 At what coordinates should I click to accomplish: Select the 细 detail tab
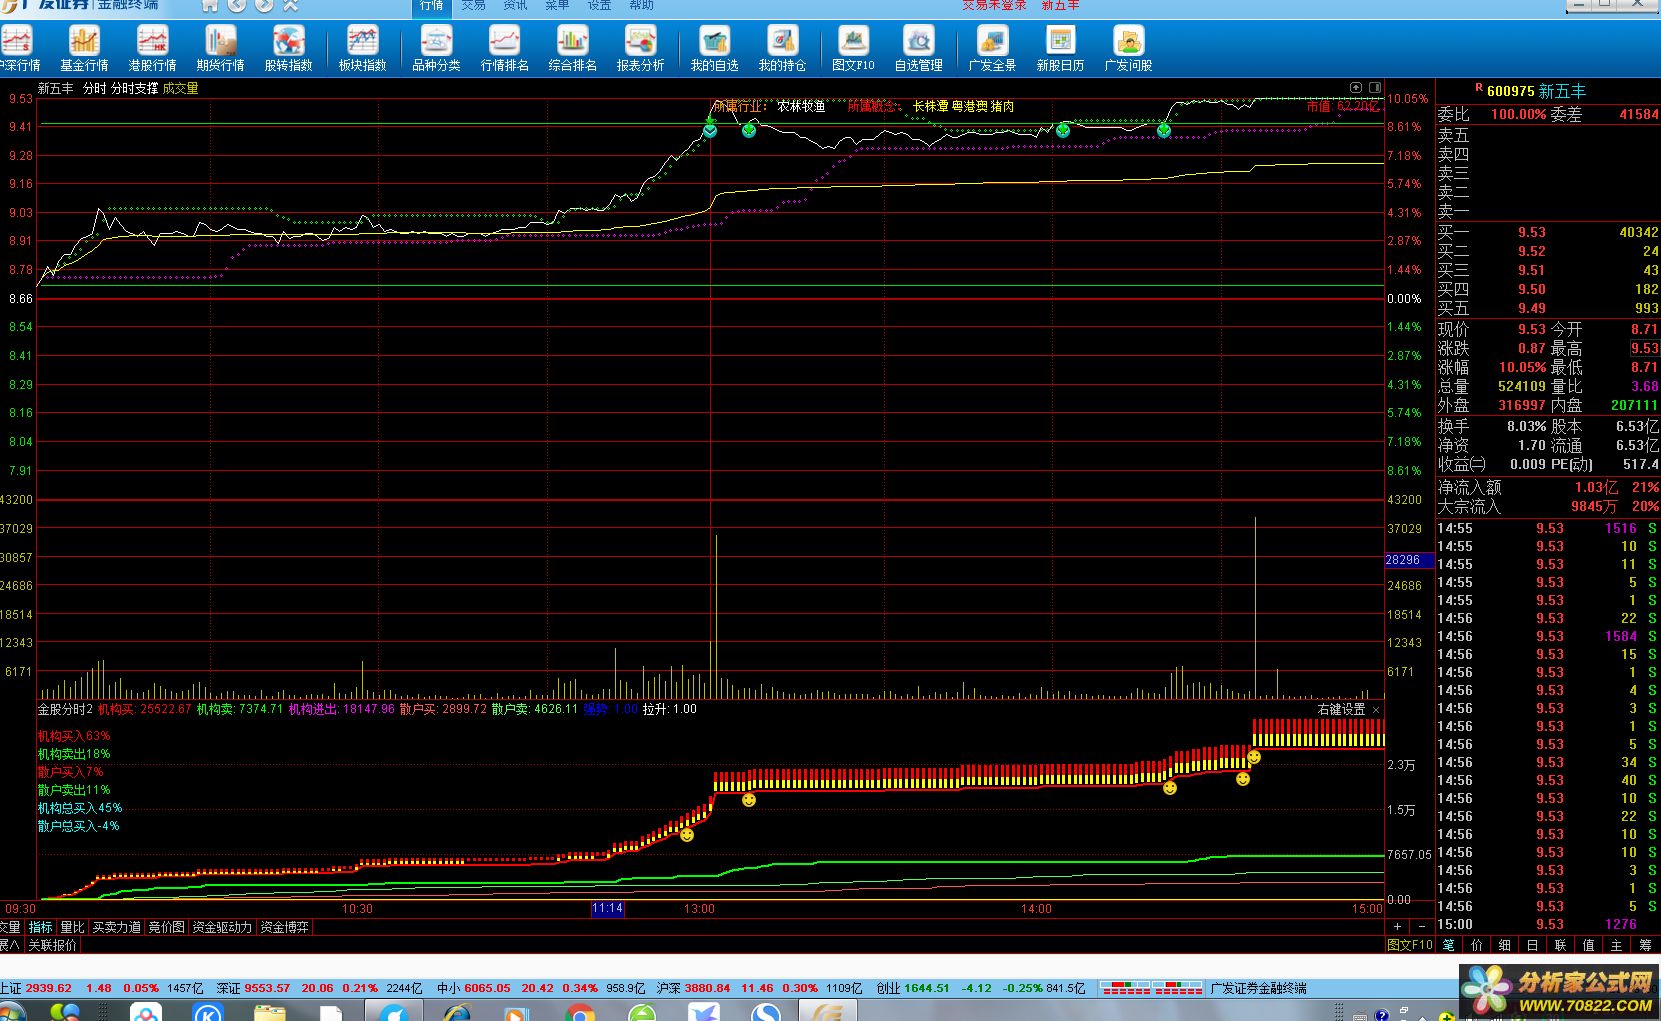click(1505, 945)
